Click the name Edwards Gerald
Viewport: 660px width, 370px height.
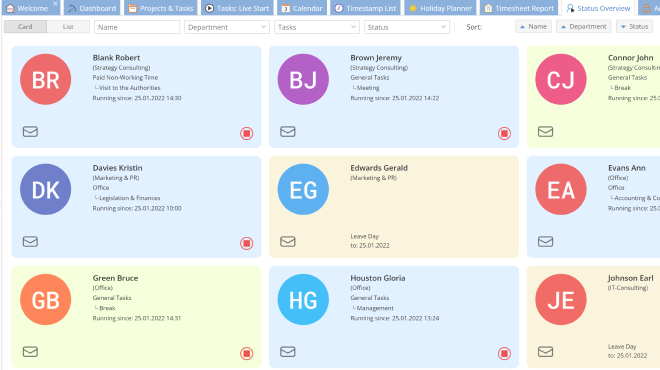(379, 168)
